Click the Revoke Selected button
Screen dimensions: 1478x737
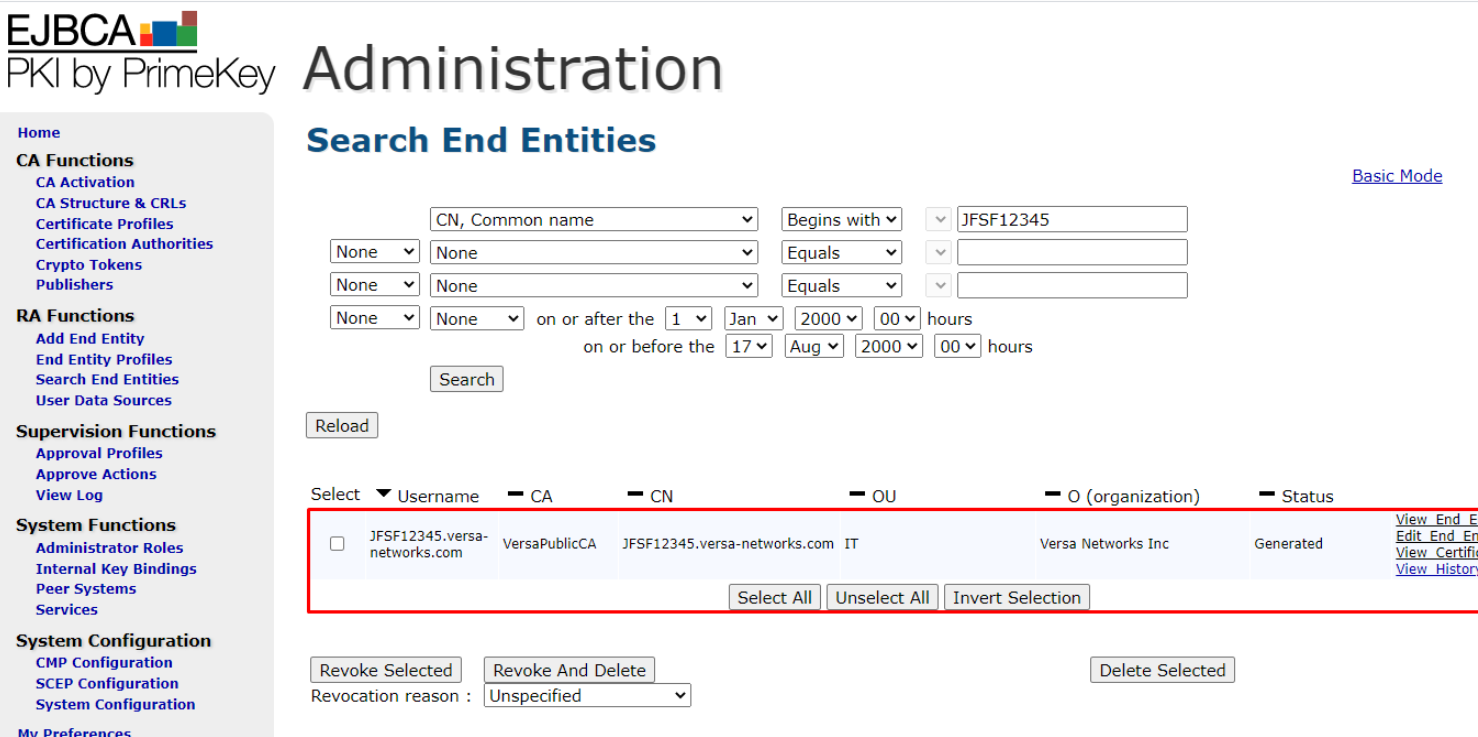[386, 671]
